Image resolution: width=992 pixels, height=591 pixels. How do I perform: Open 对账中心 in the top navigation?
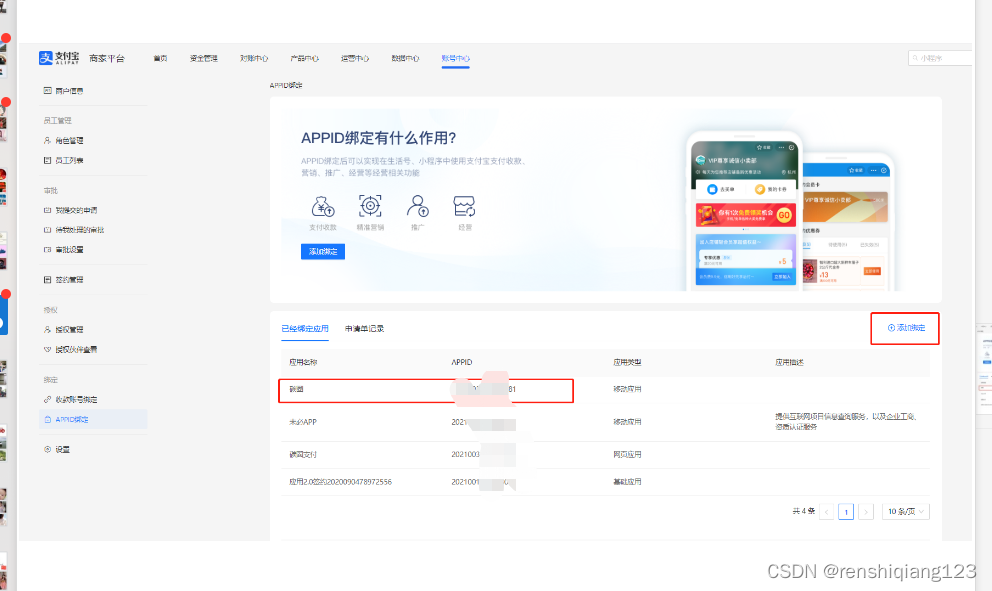(254, 58)
